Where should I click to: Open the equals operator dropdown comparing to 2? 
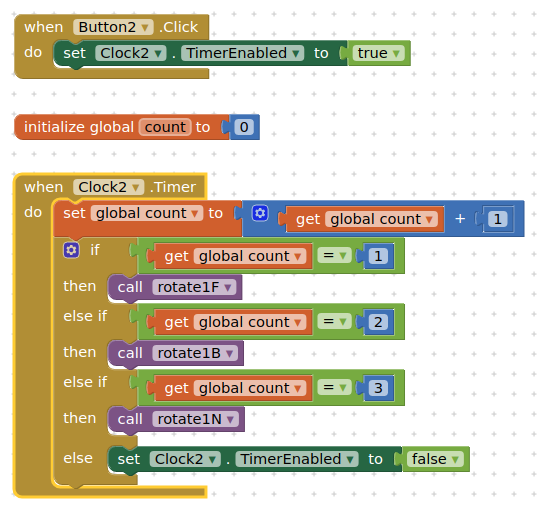tap(334, 322)
